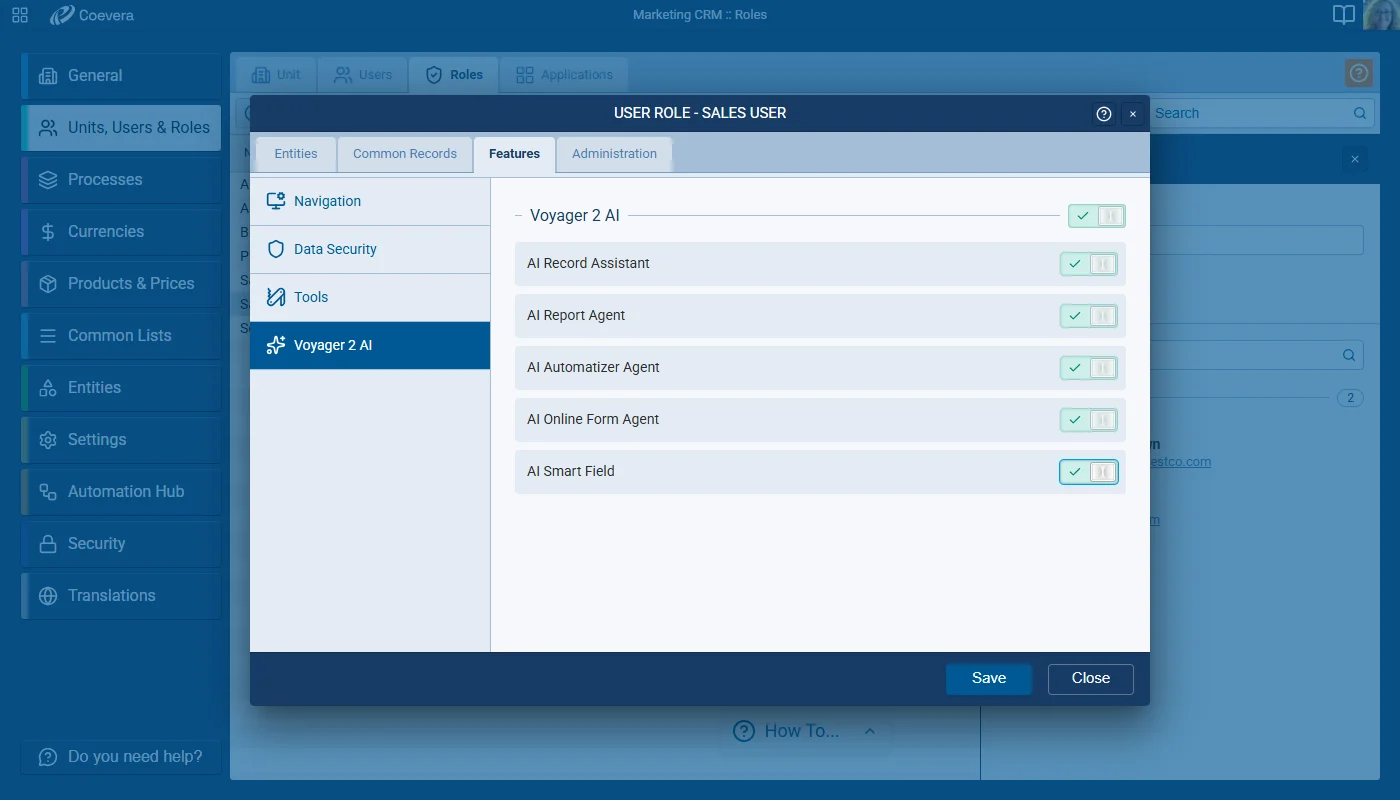The width and height of the screenshot is (1400, 800).
Task: Click the AI Record Assistant label
Action: 588,264
